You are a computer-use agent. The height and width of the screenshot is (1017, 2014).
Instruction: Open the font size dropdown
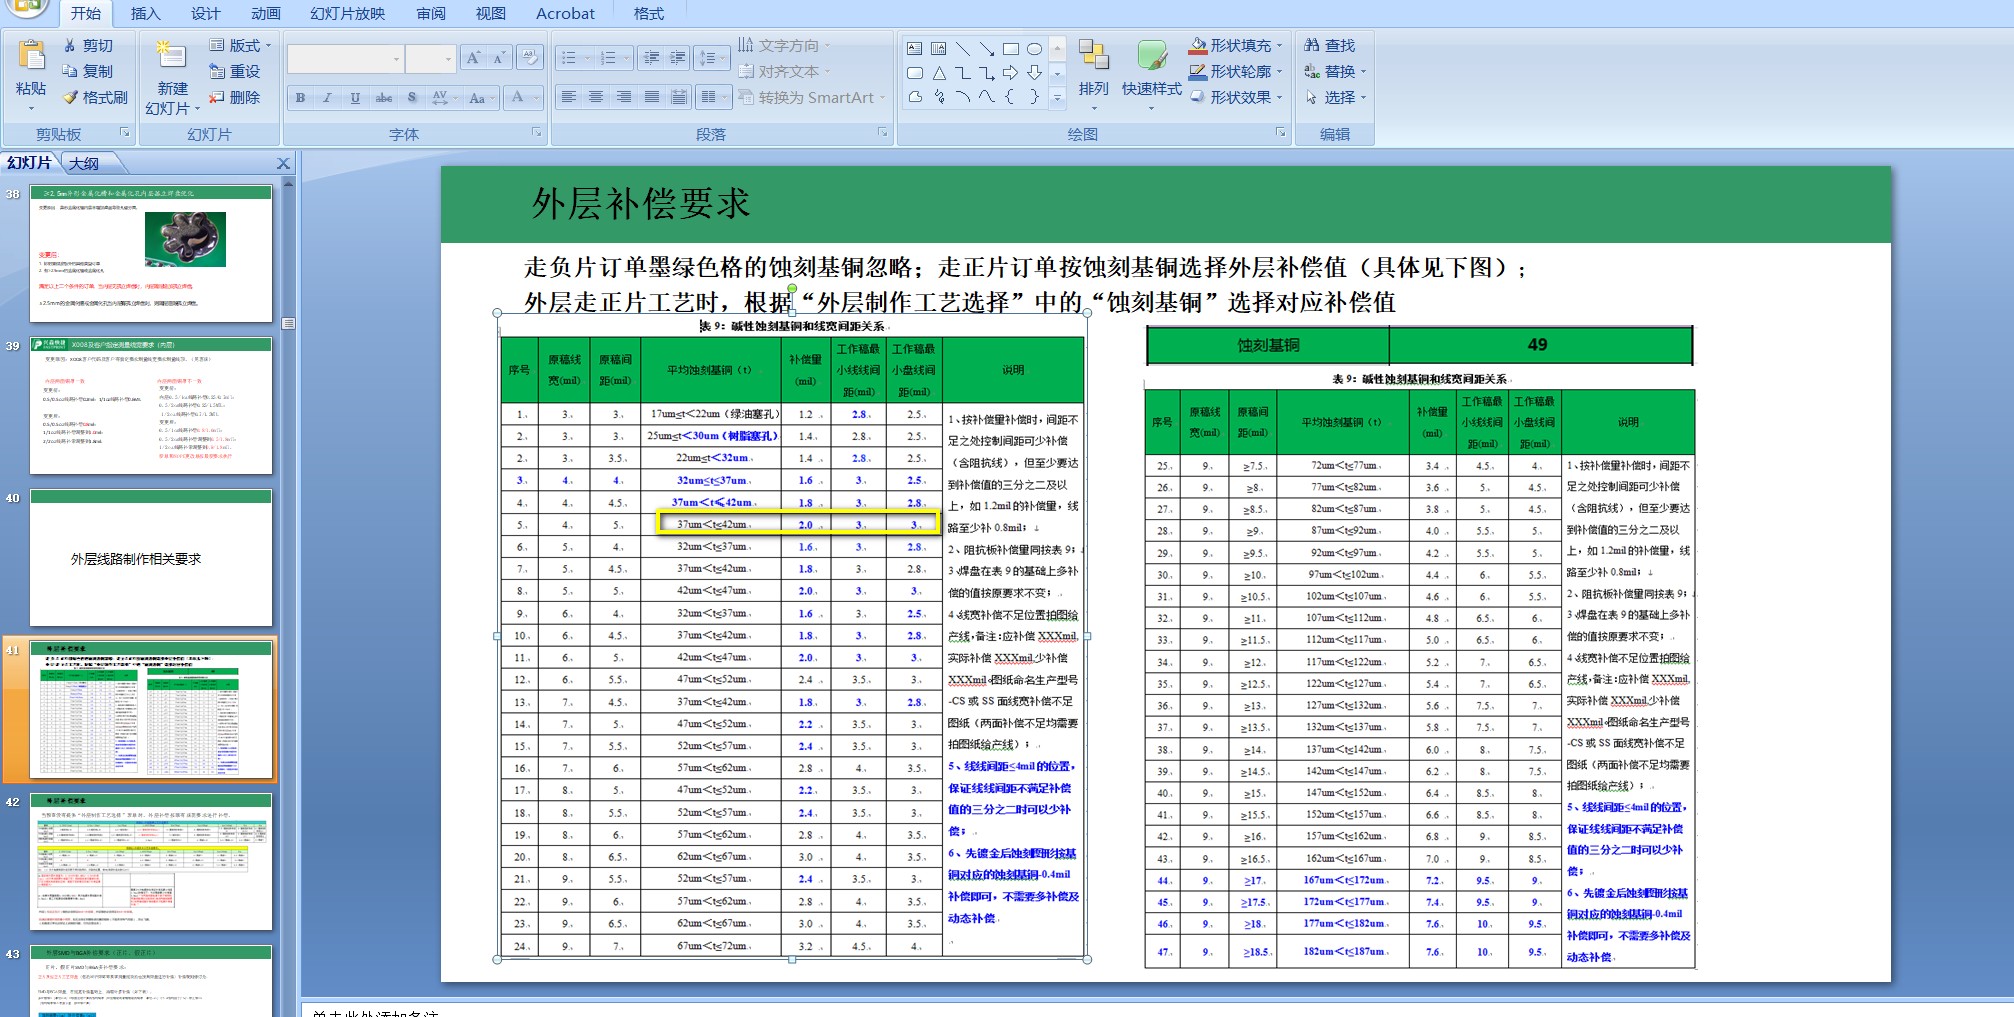pos(448,59)
